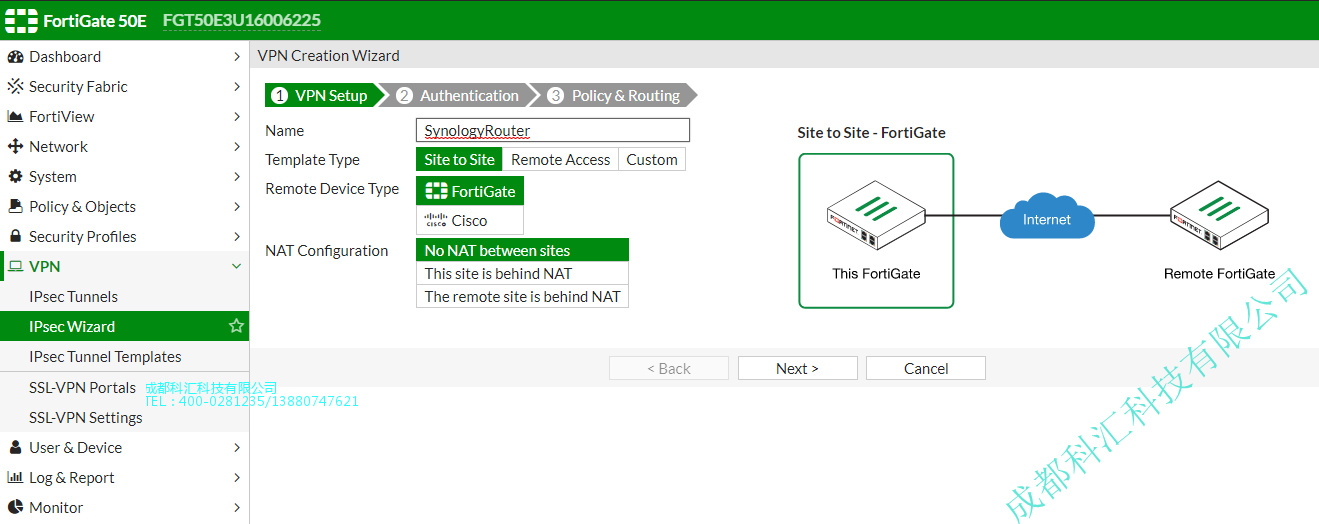Expand the FortiView chevron
This screenshot has width=1319, height=524.
click(x=237, y=117)
